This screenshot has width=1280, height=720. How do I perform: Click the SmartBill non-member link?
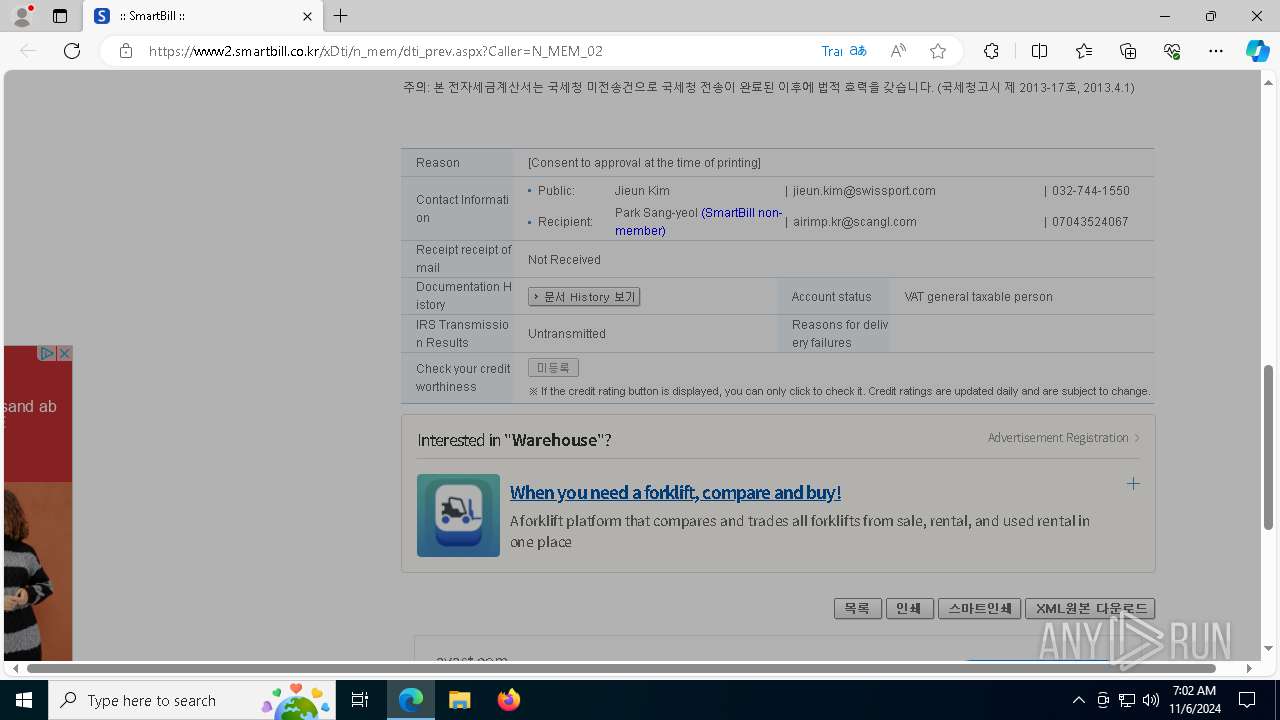[x=698, y=222]
